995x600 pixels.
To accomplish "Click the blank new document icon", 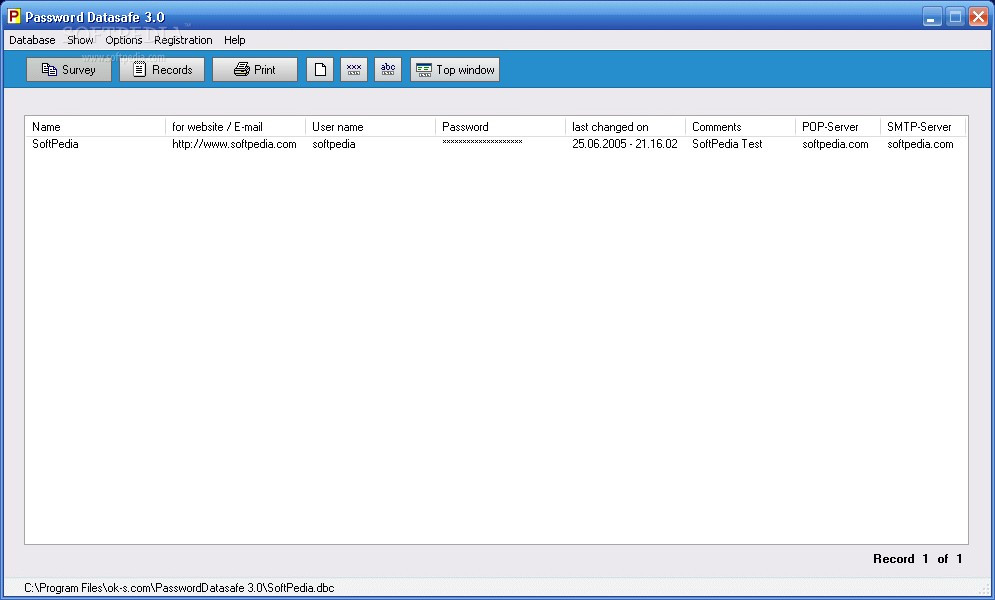I will click(320, 70).
